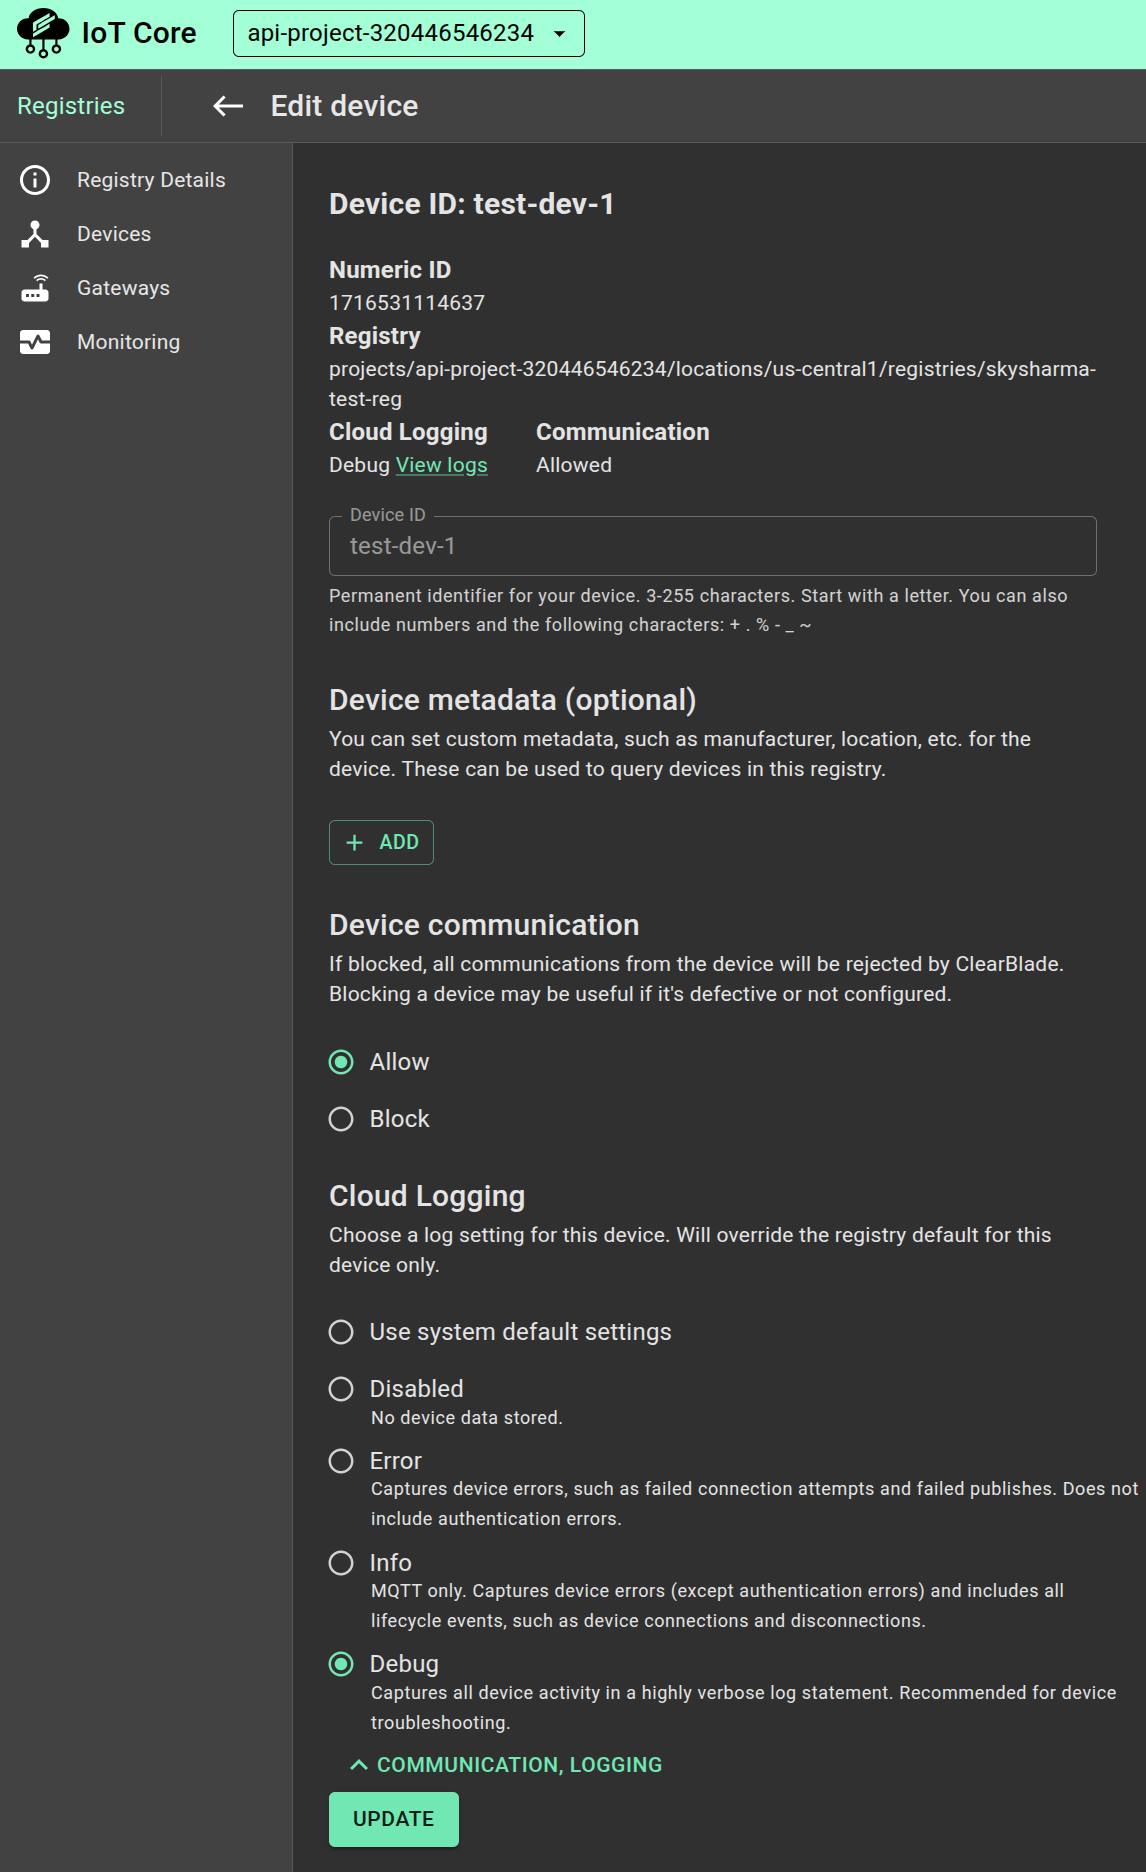The height and width of the screenshot is (1872, 1146).
Task: Select the Info logging level
Action: (341, 1563)
